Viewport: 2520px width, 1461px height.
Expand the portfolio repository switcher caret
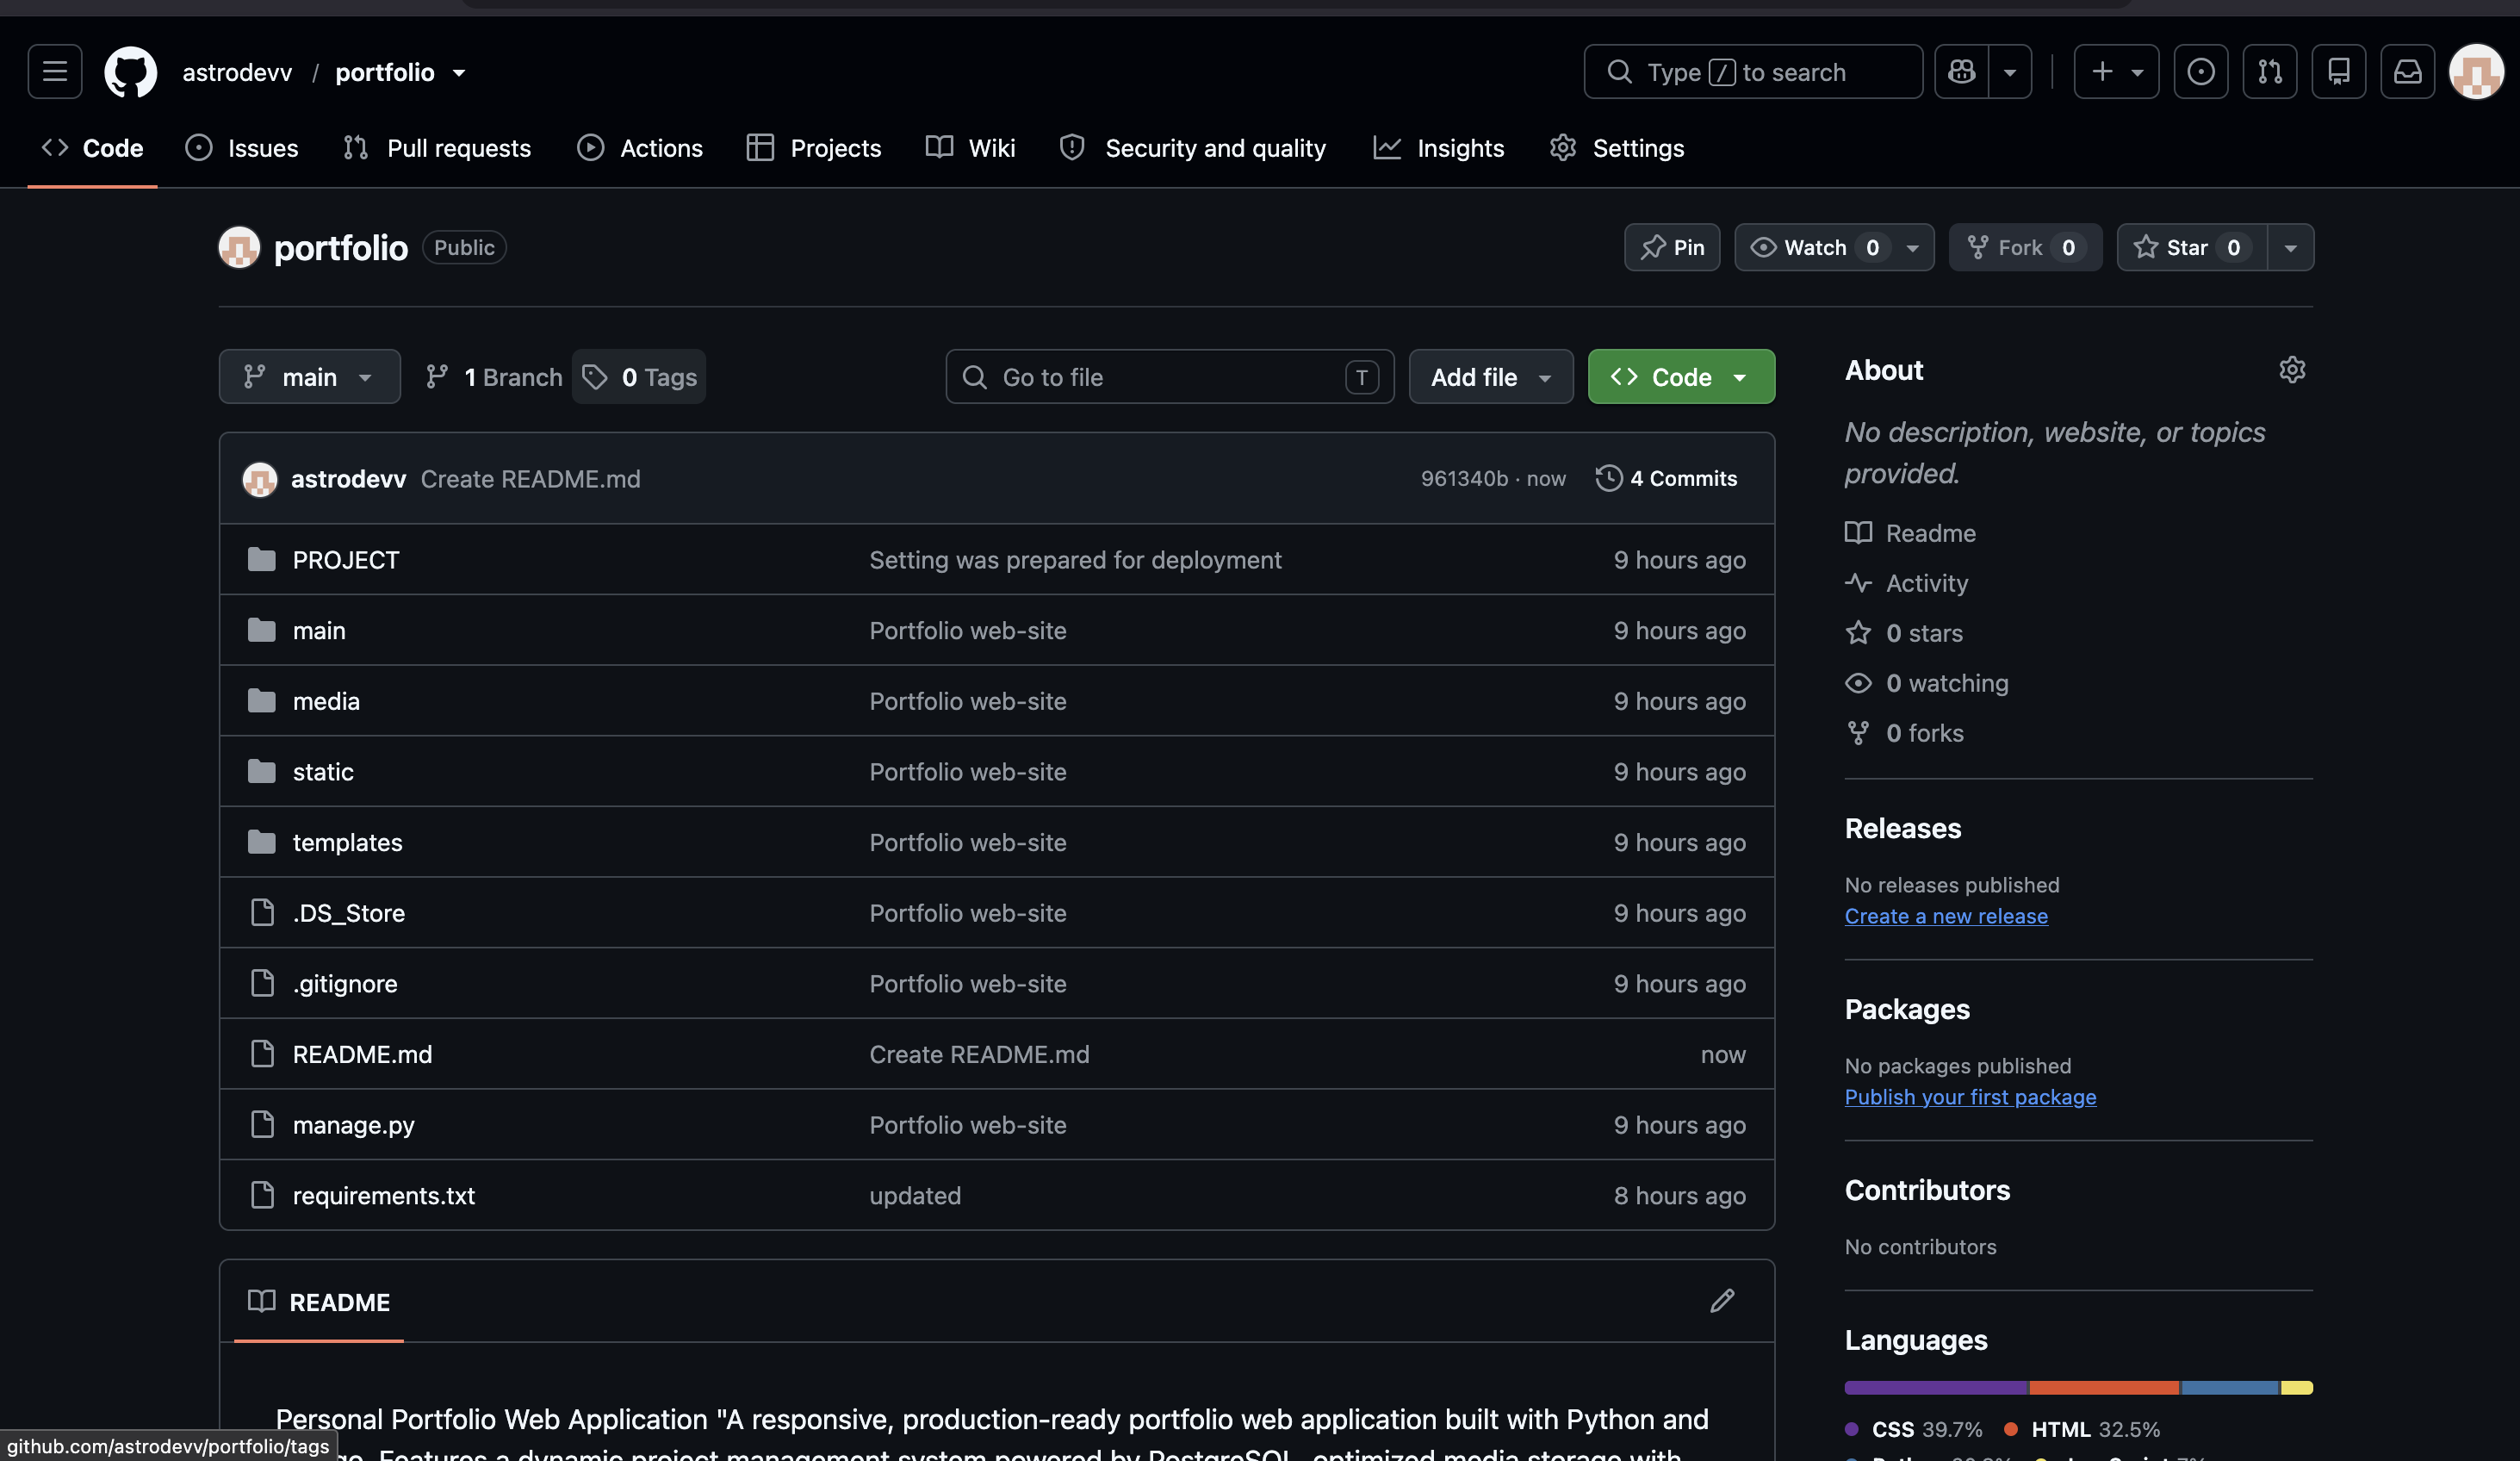459,73
